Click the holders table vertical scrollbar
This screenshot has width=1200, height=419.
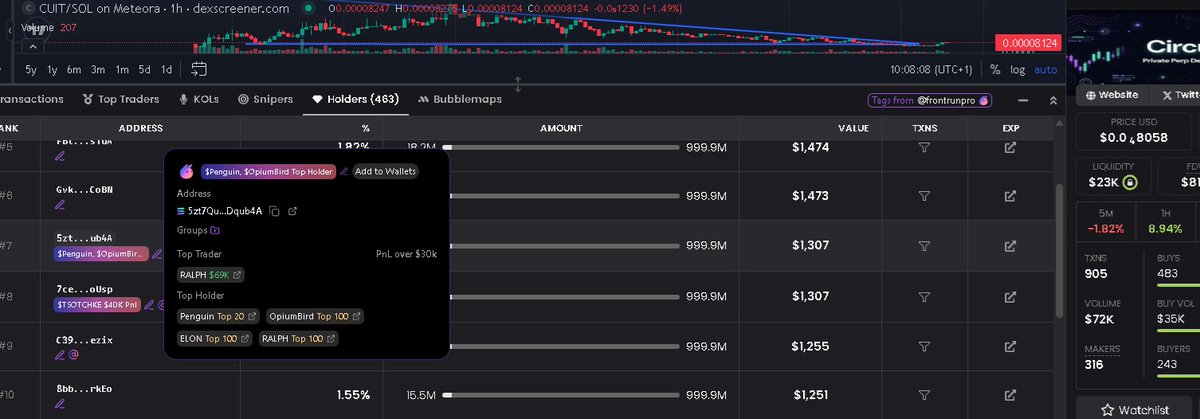click(1059, 252)
